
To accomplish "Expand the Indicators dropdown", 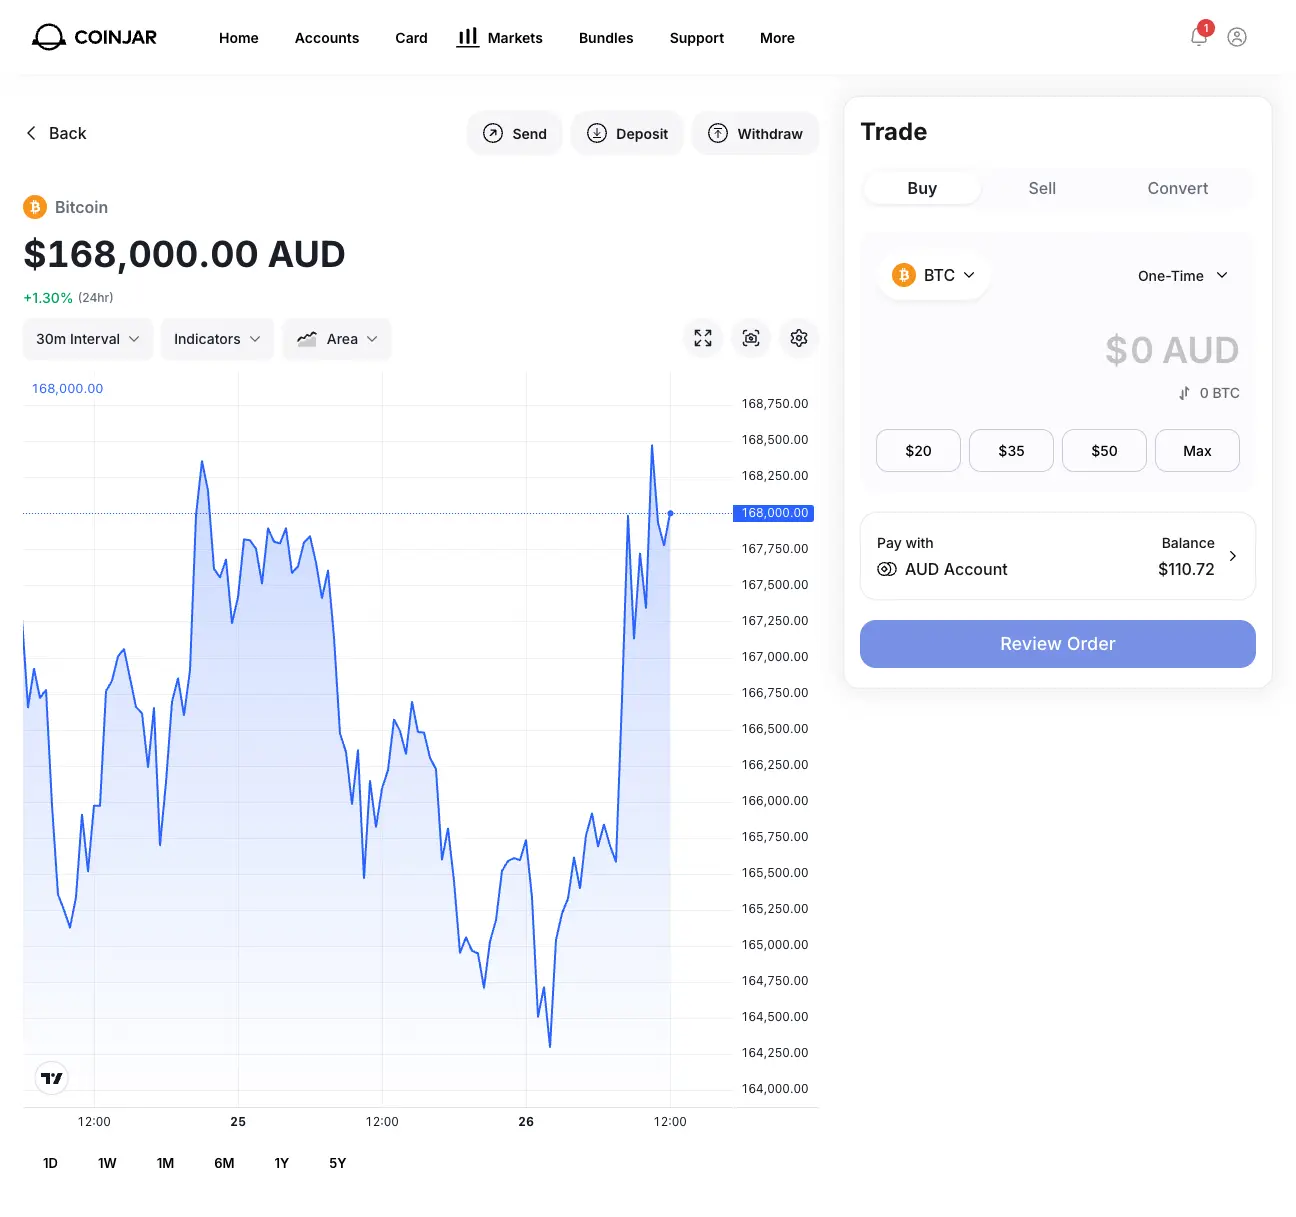I will point(217,339).
